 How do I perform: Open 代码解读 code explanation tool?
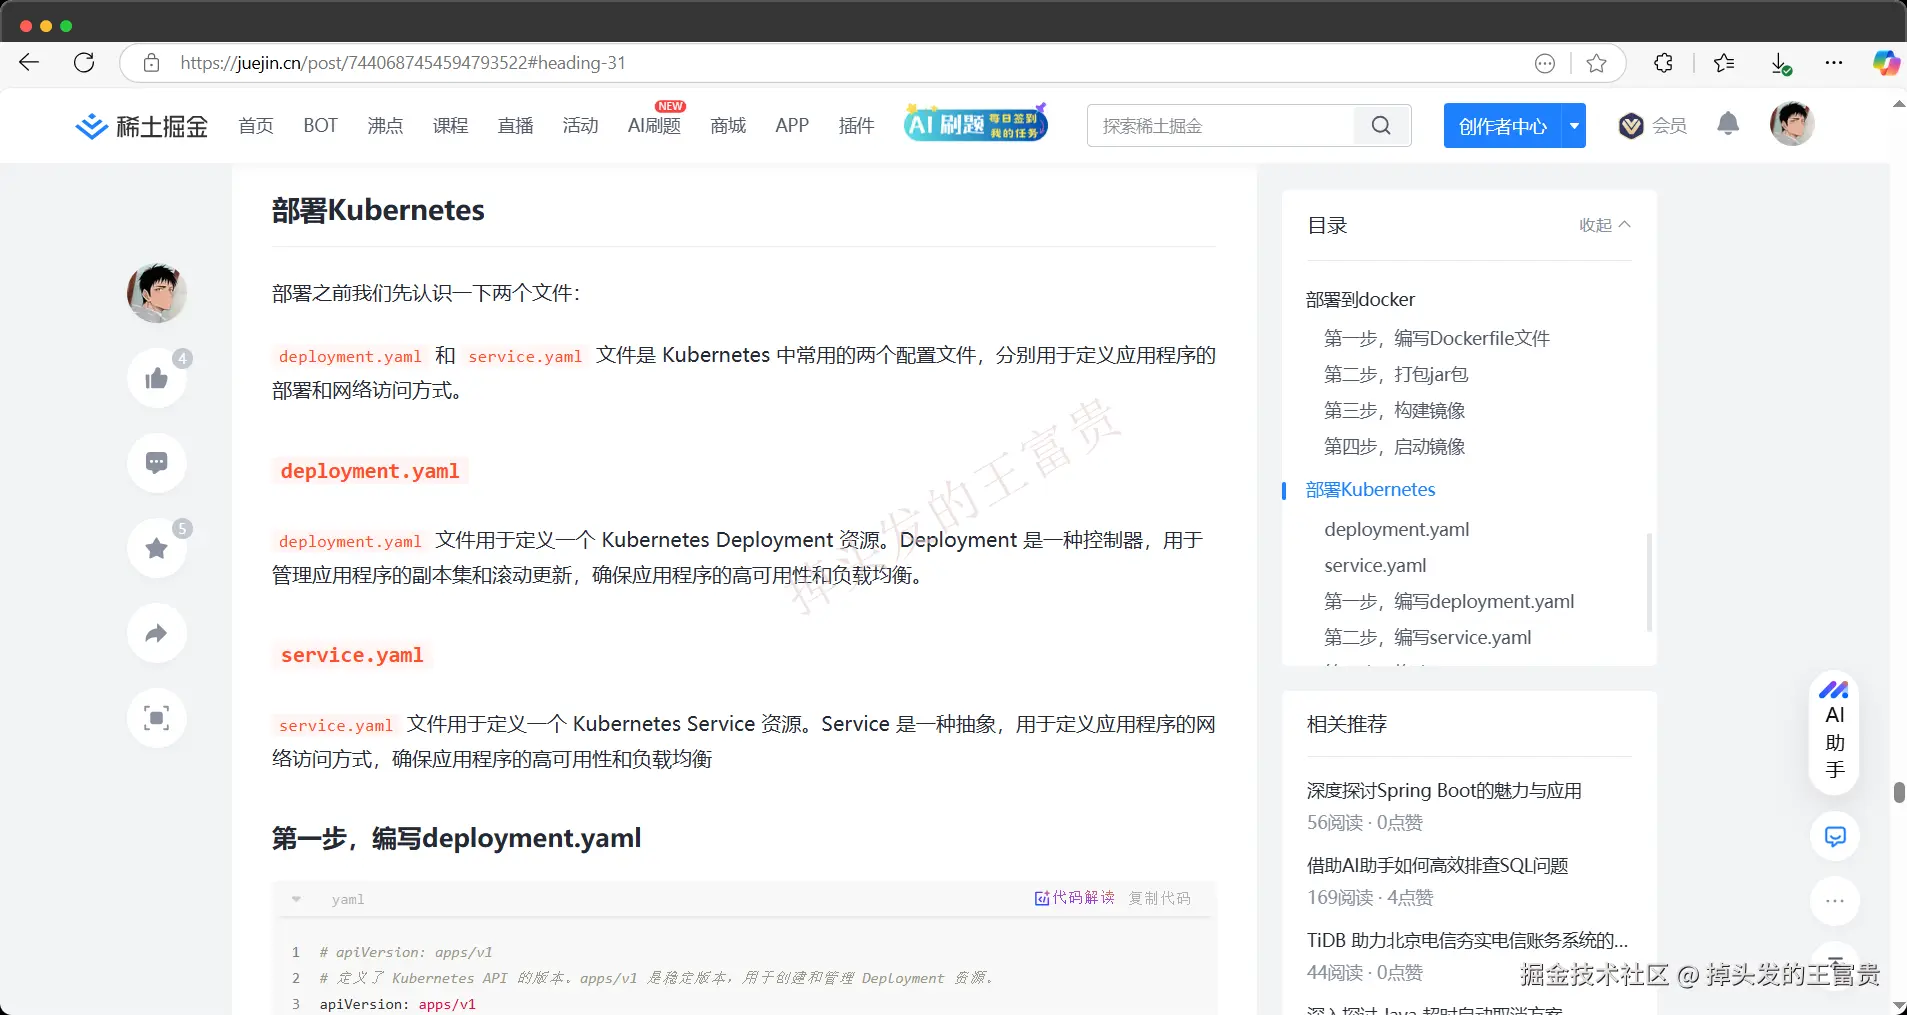1073,898
